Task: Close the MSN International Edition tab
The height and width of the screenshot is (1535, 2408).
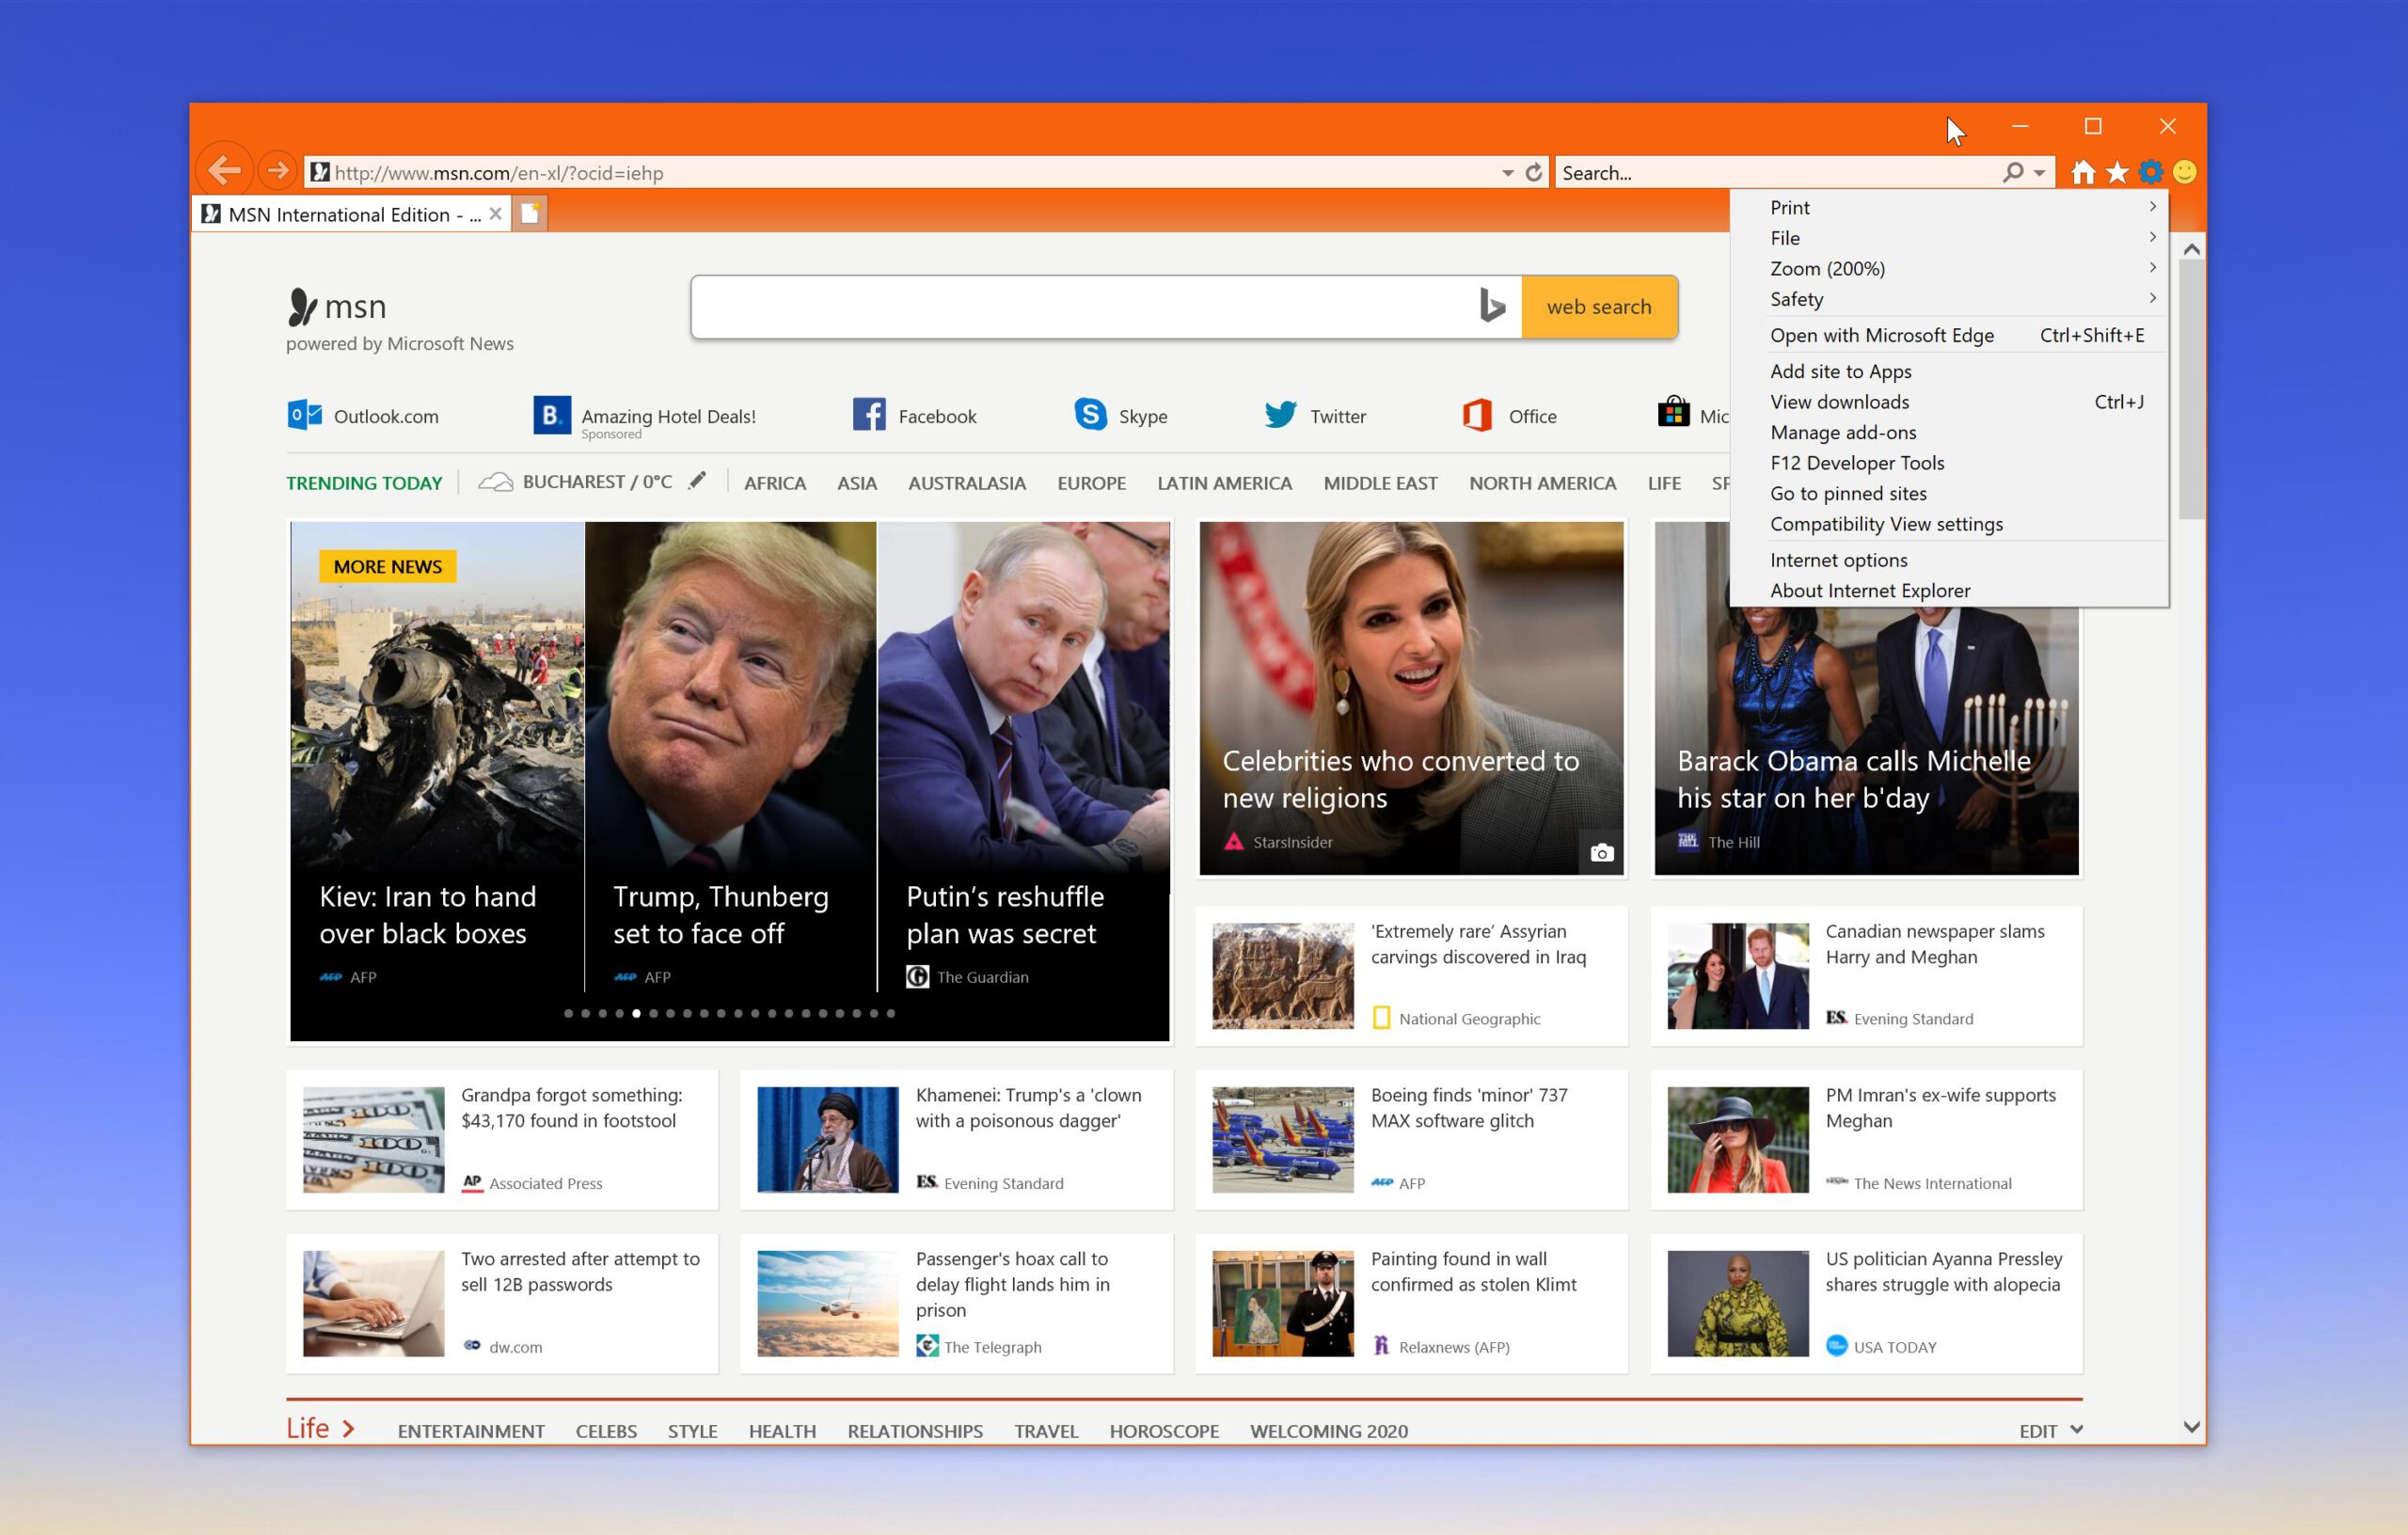Action: click(x=495, y=214)
